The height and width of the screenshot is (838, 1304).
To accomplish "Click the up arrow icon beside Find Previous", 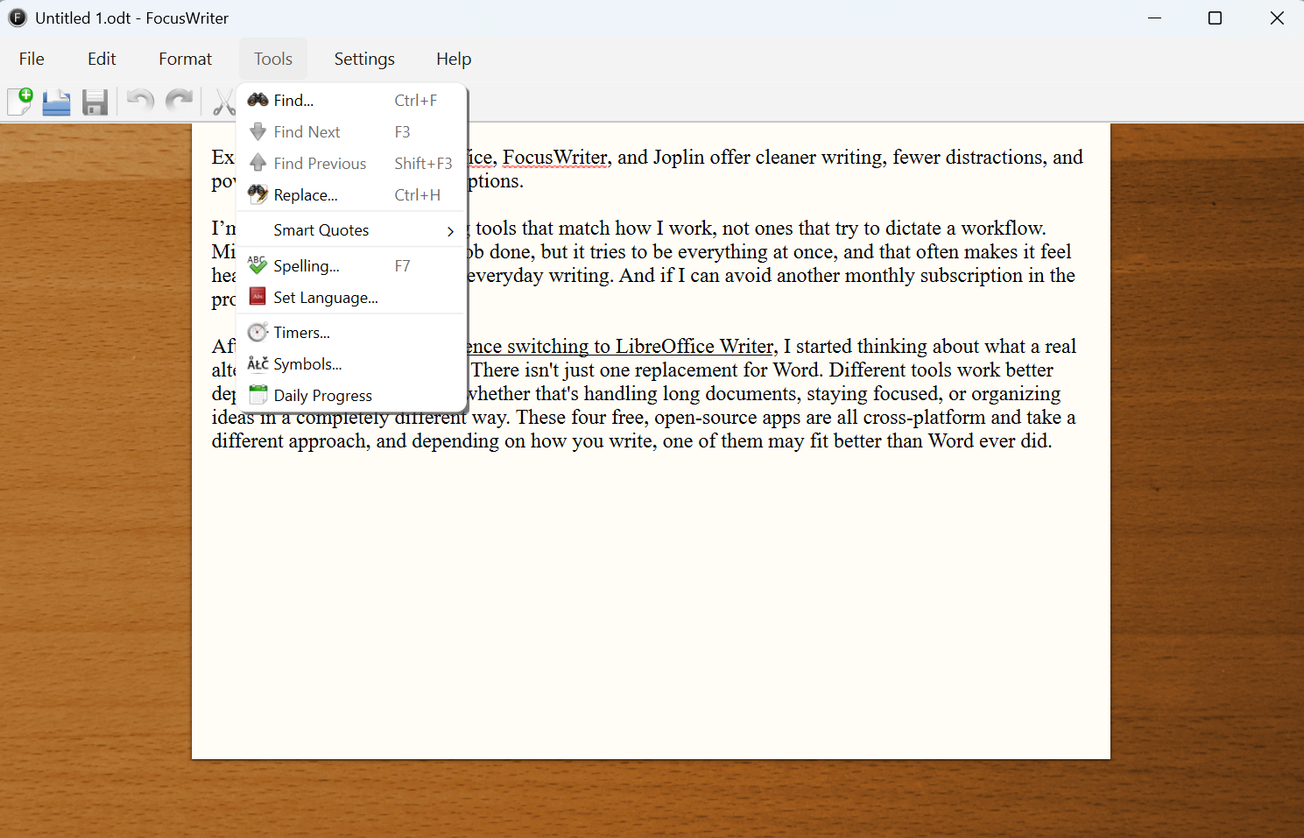I will click(x=258, y=163).
